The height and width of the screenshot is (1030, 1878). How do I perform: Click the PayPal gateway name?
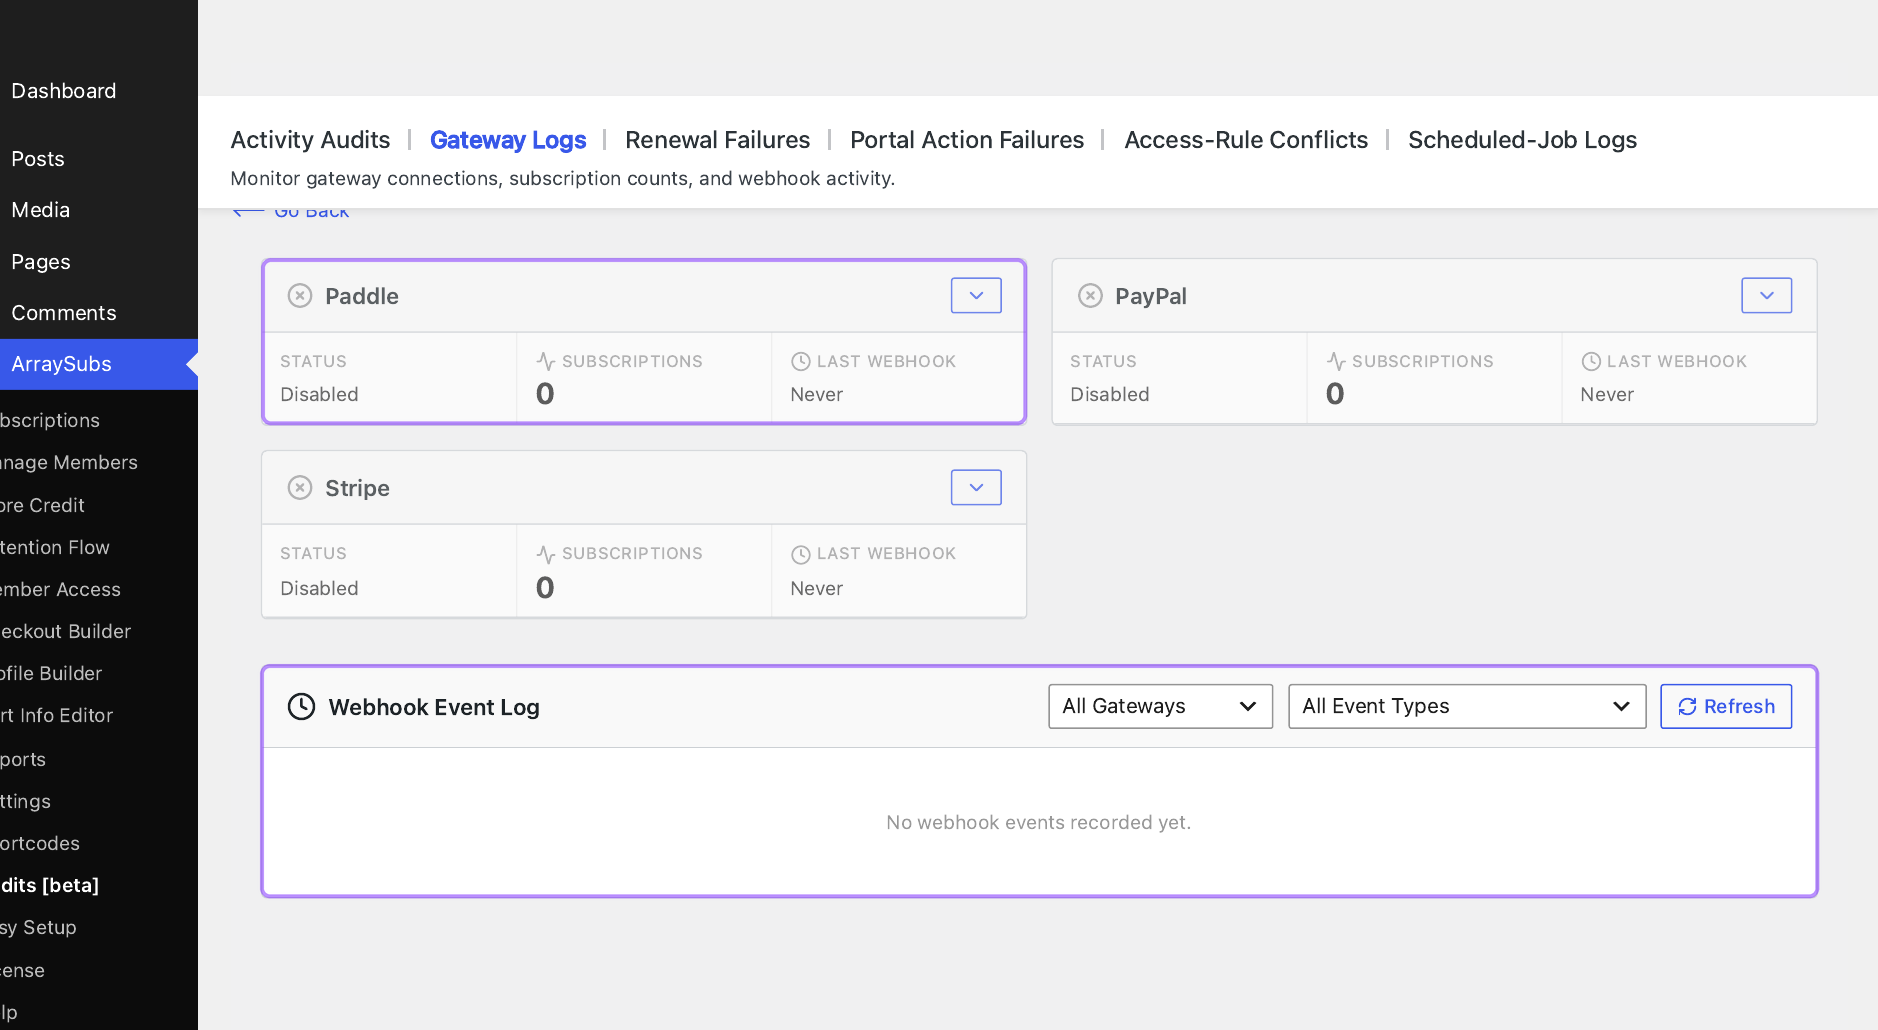(1151, 296)
